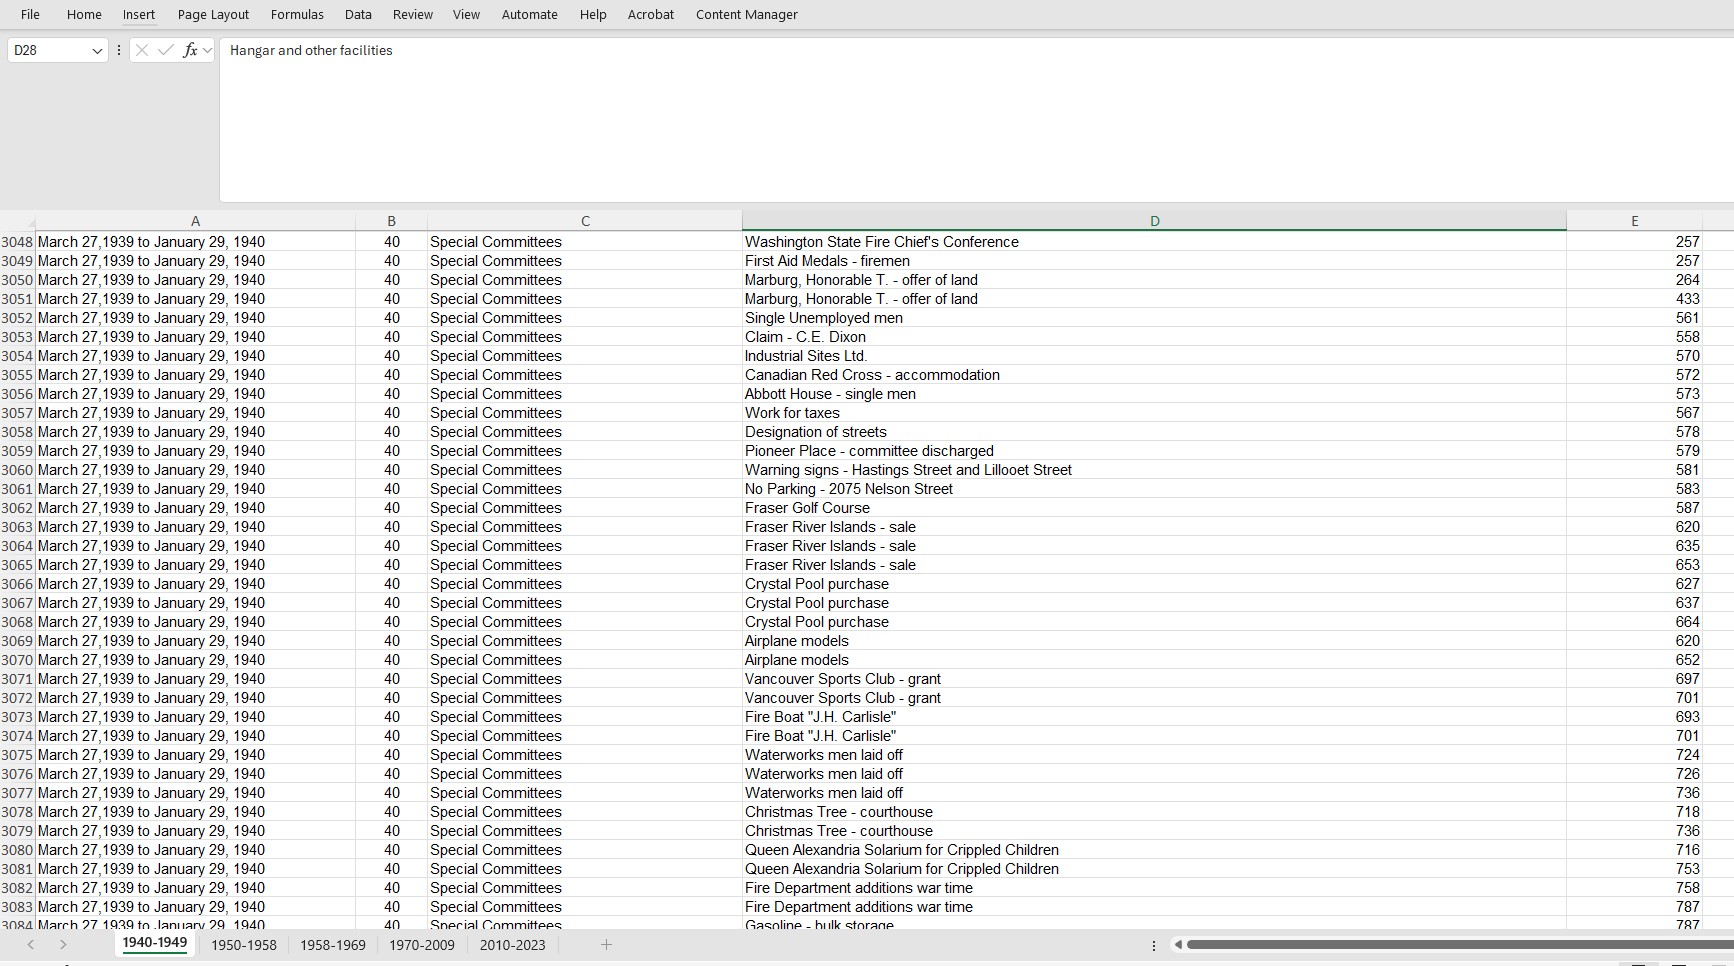Add a new worksheet with the plus icon
This screenshot has width=1734, height=966.
coord(606,944)
